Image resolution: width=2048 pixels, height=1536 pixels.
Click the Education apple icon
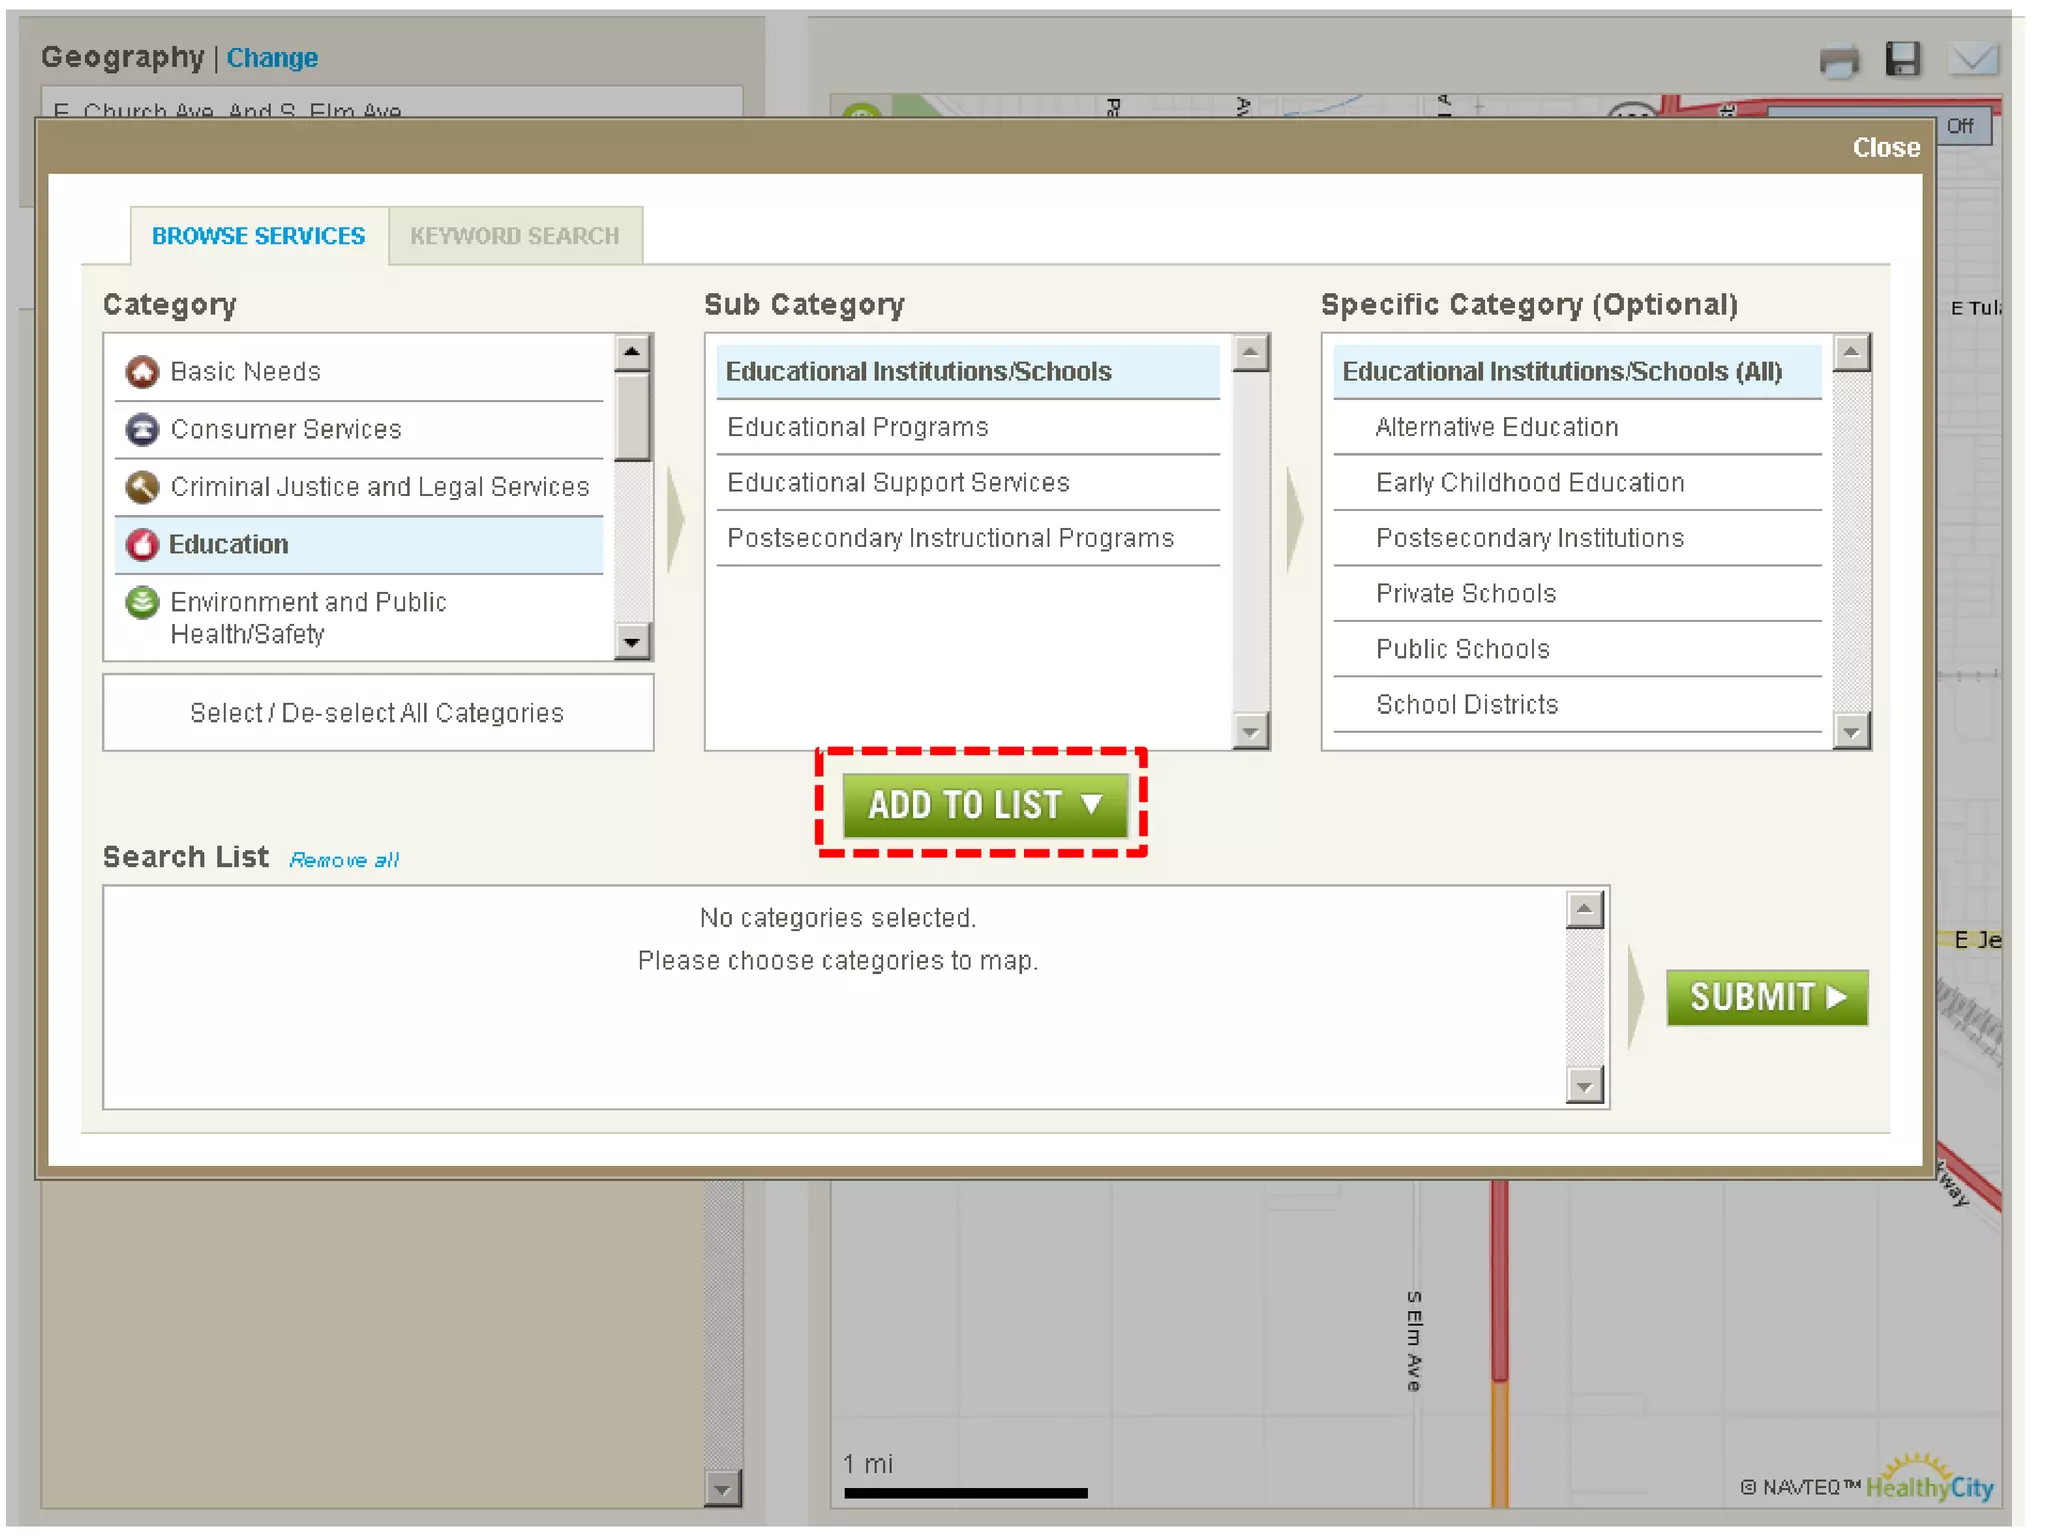pos(142,545)
